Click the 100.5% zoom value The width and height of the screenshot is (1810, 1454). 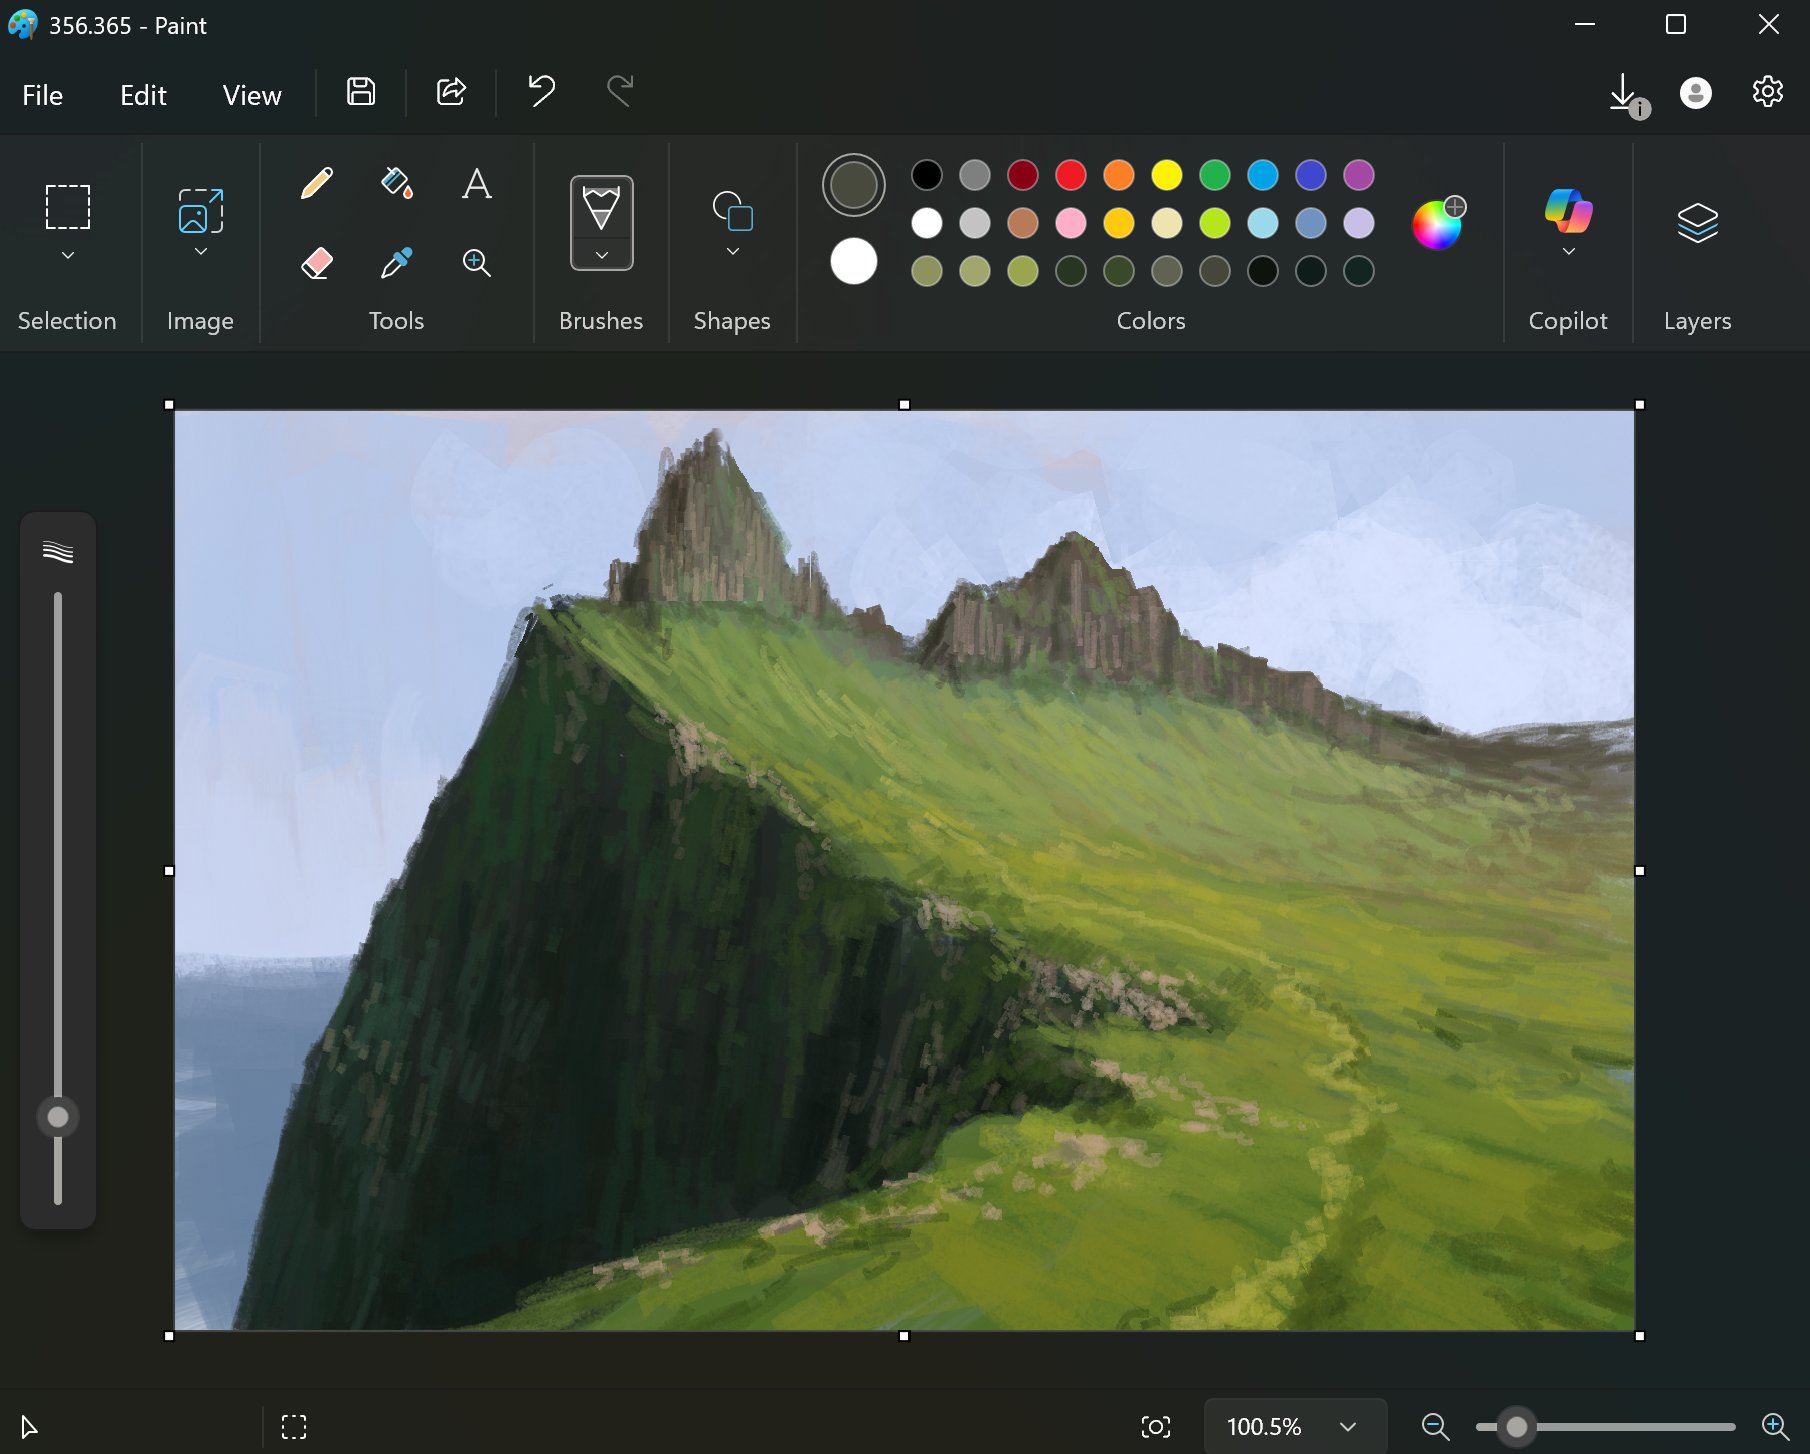1264,1427
